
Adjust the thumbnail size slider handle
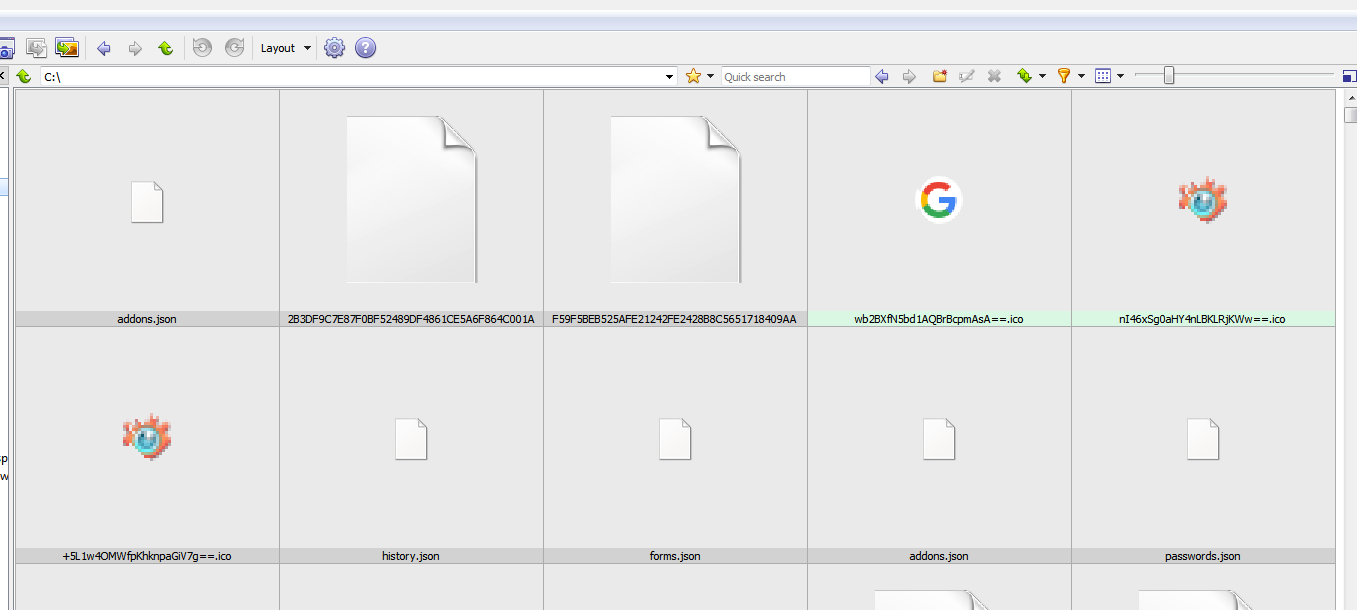(1169, 76)
